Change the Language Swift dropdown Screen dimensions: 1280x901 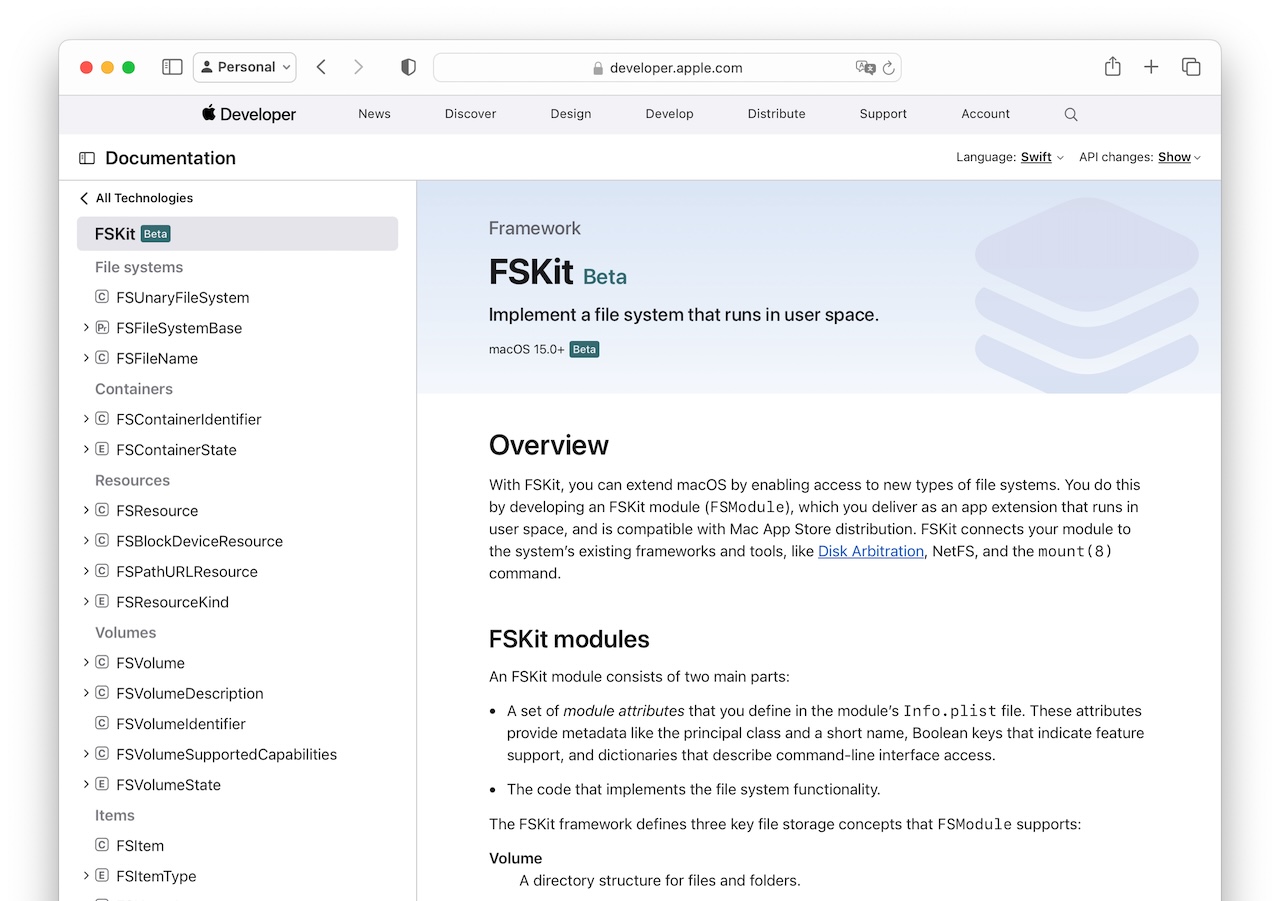tap(1042, 157)
